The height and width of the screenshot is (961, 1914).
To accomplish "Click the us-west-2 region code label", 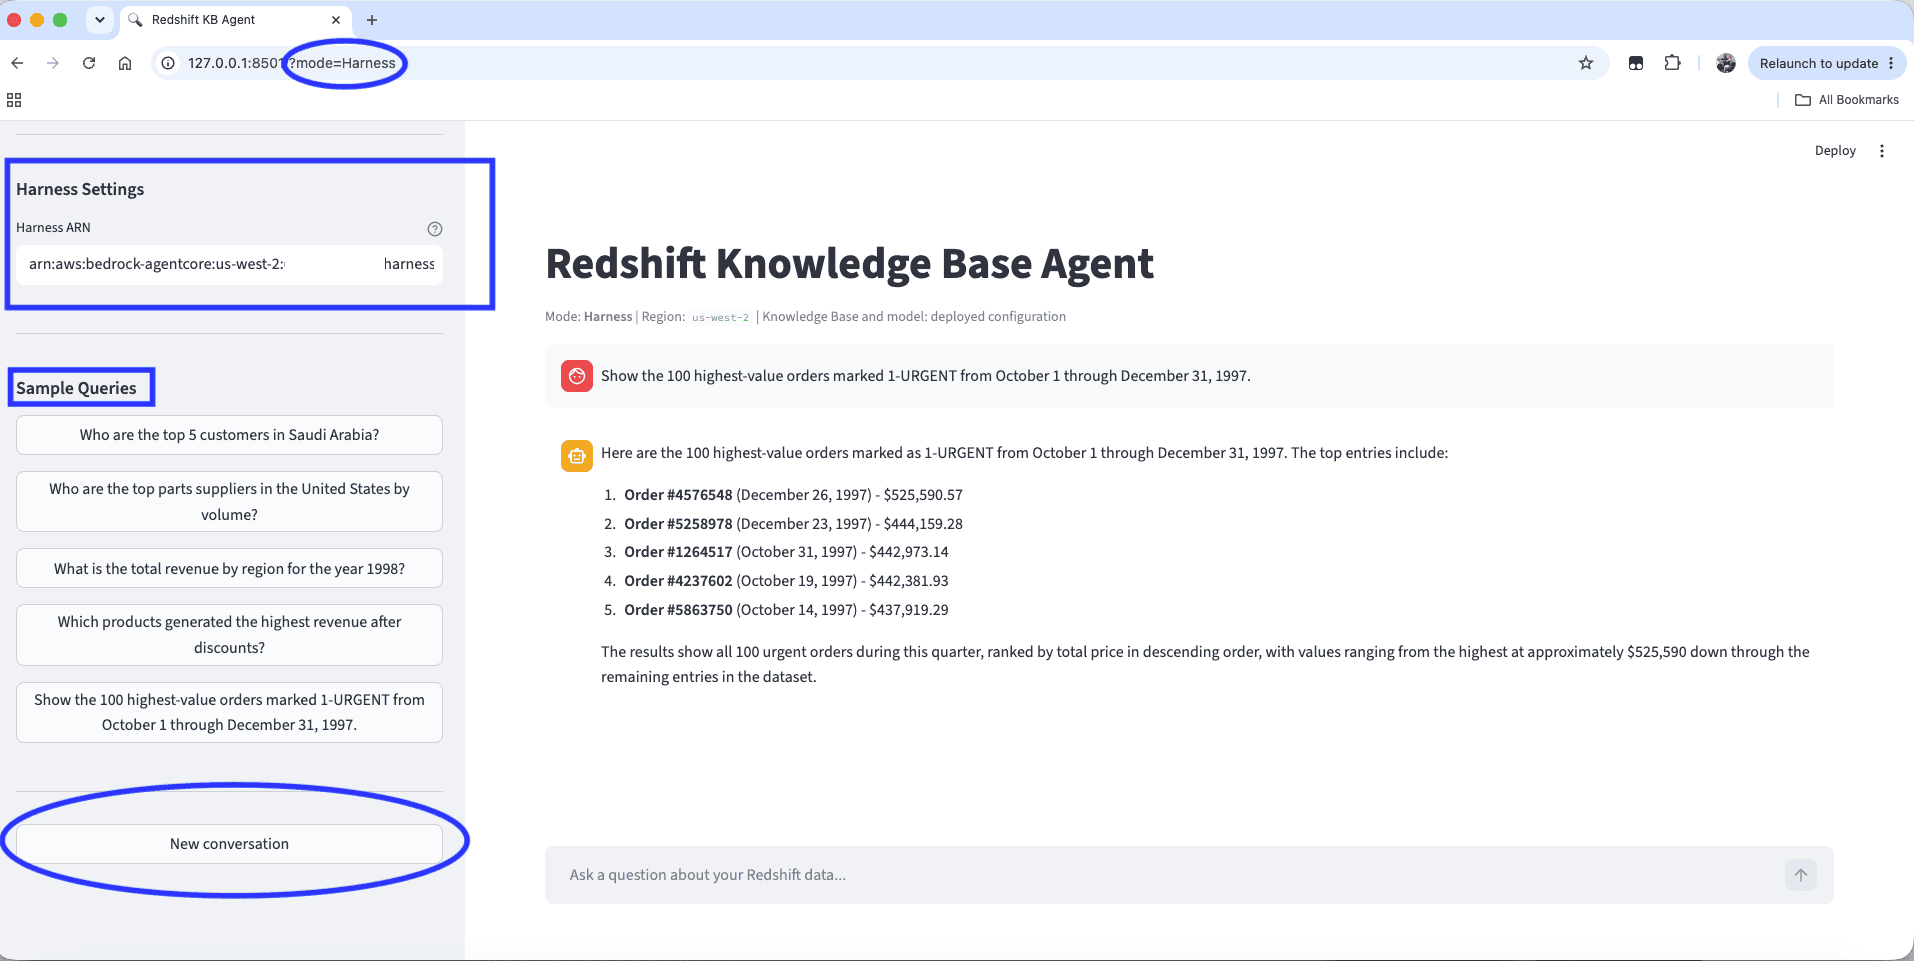I will coord(720,317).
